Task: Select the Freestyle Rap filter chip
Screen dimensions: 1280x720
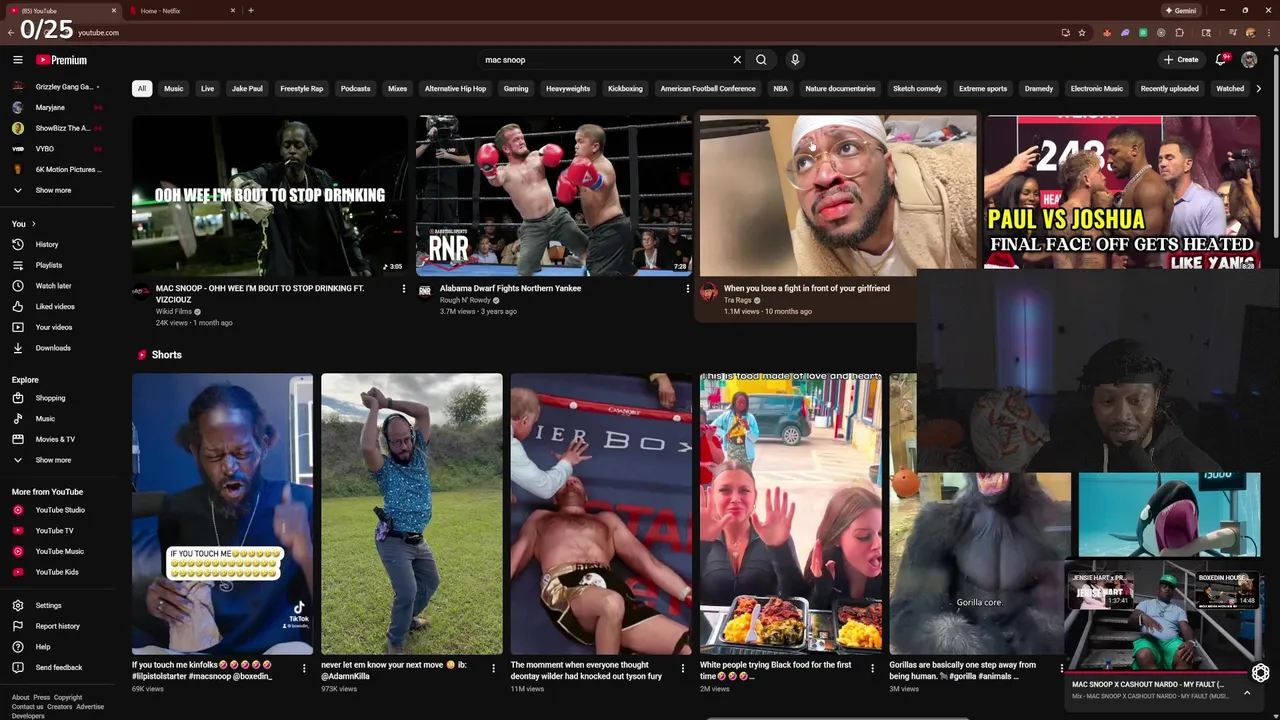Action: tap(302, 88)
